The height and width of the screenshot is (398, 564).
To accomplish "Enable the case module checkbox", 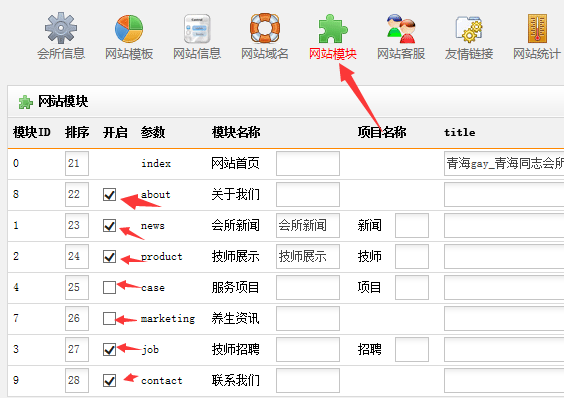I will point(109,288).
